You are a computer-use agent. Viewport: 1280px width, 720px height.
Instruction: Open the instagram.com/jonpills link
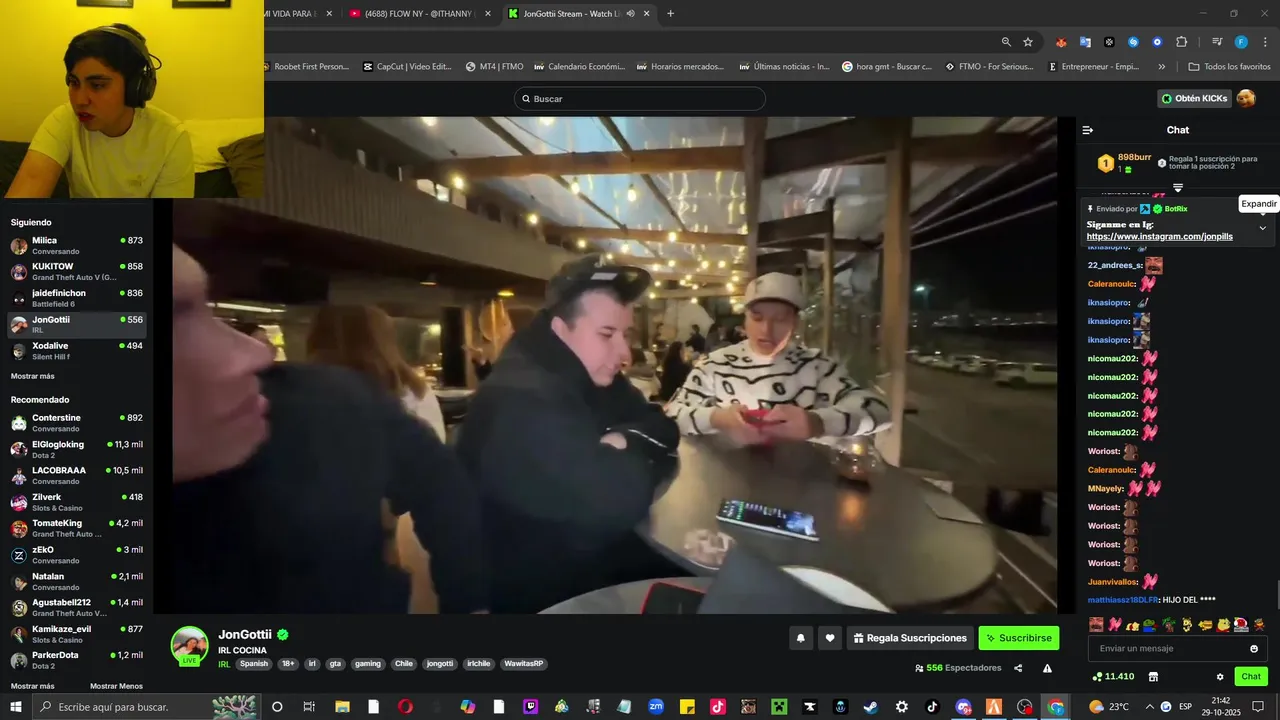[1160, 237]
